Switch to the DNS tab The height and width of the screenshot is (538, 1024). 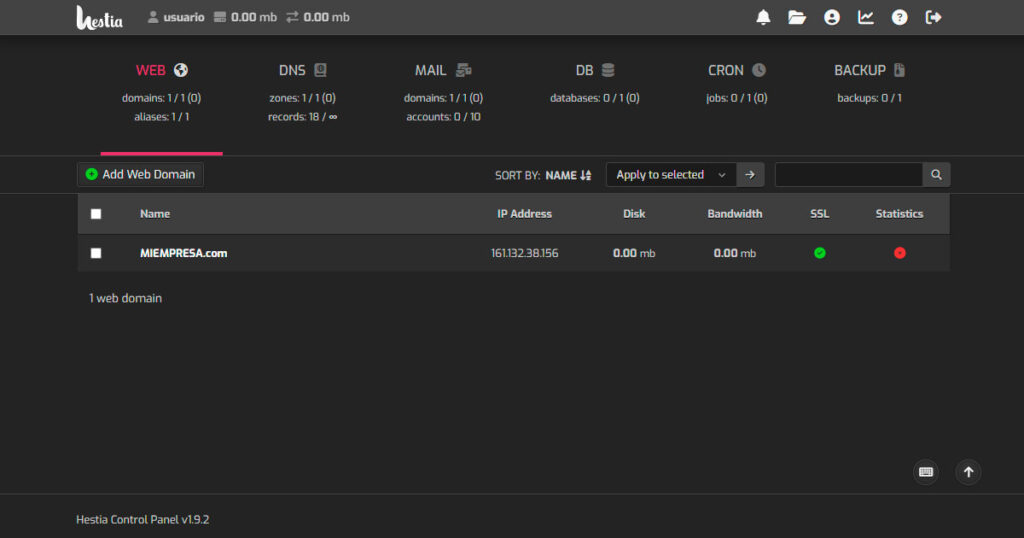[302, 71]
